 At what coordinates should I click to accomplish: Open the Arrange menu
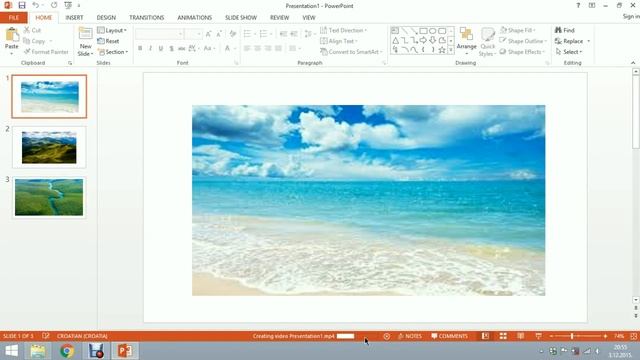coord(467,41)
